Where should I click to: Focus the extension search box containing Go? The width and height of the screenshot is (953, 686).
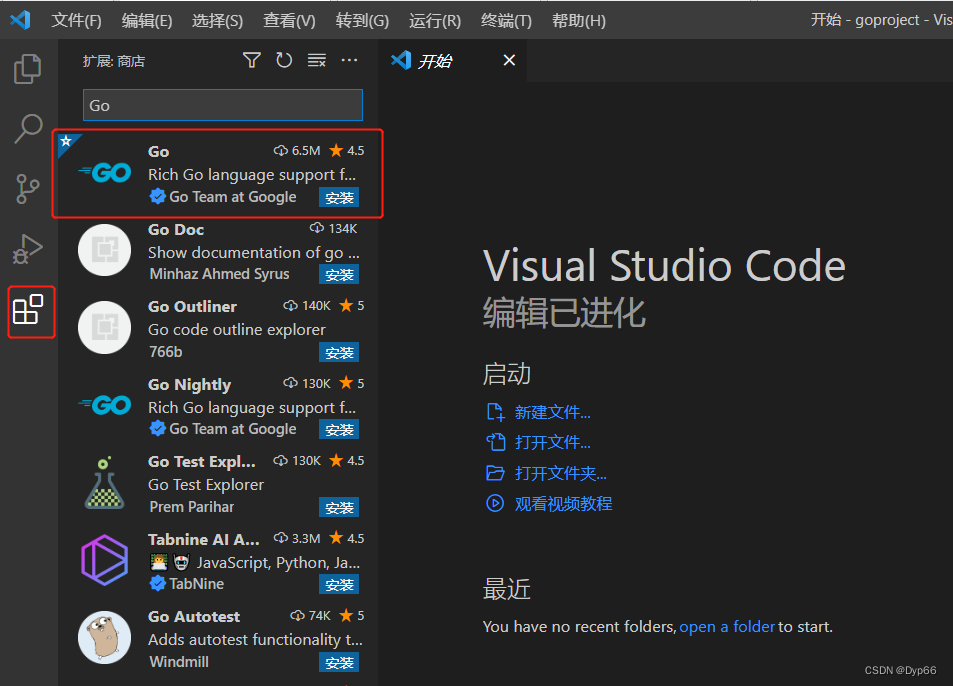coord(222,105)
